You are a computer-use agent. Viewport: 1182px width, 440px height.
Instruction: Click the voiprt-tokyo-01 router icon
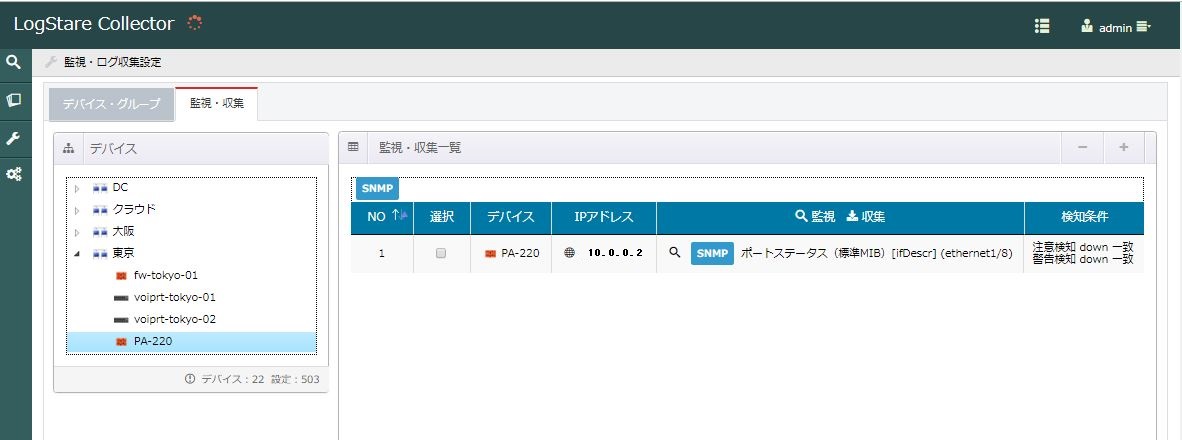pos(121,298)
